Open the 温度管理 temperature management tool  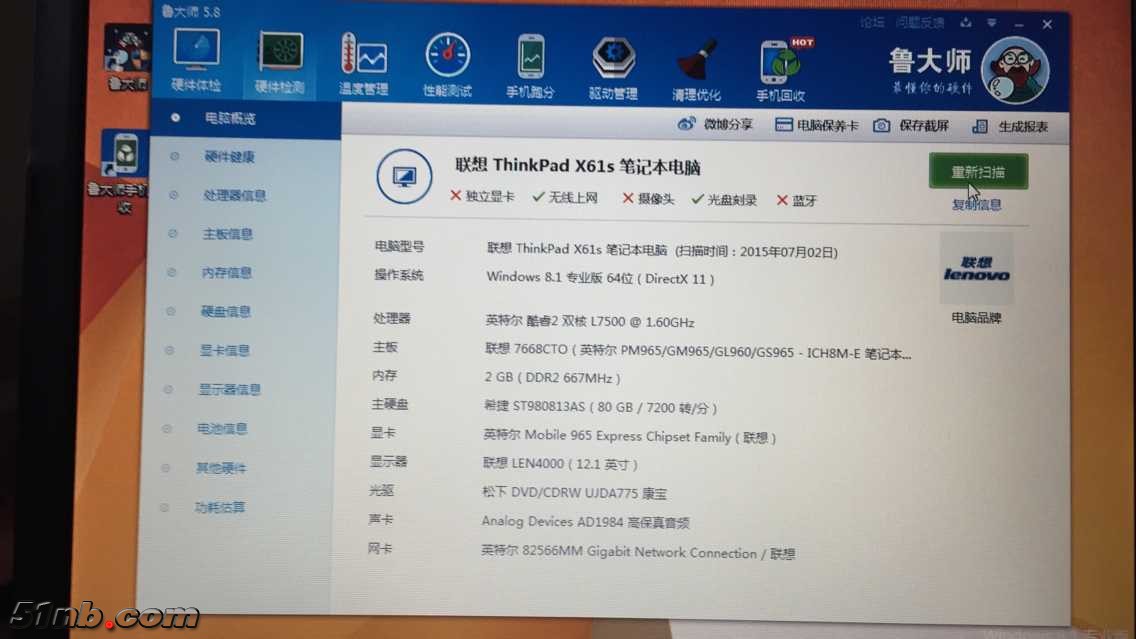coord(364,60)
